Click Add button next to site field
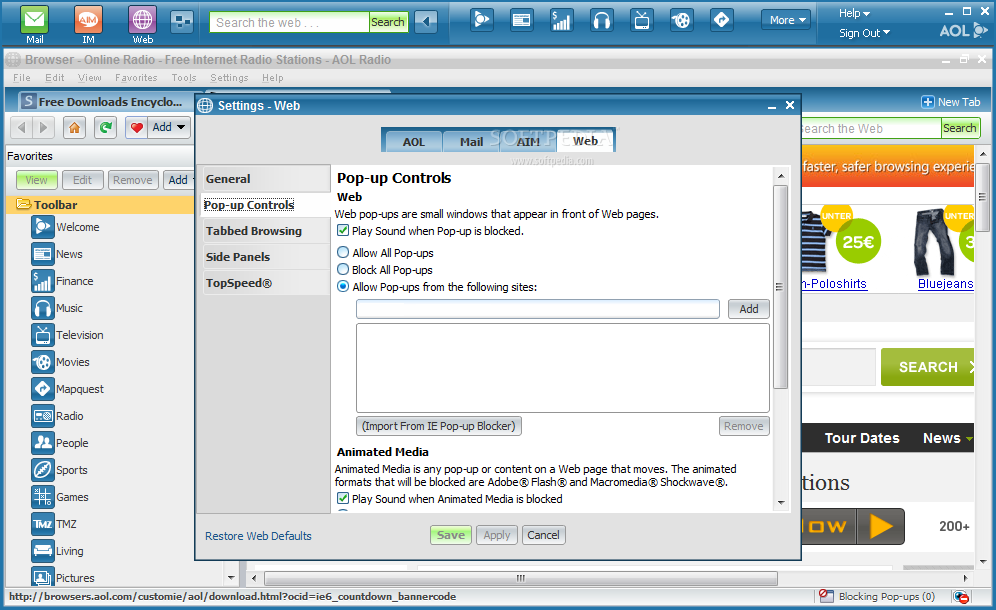996x610 pixels. [748, 309]
